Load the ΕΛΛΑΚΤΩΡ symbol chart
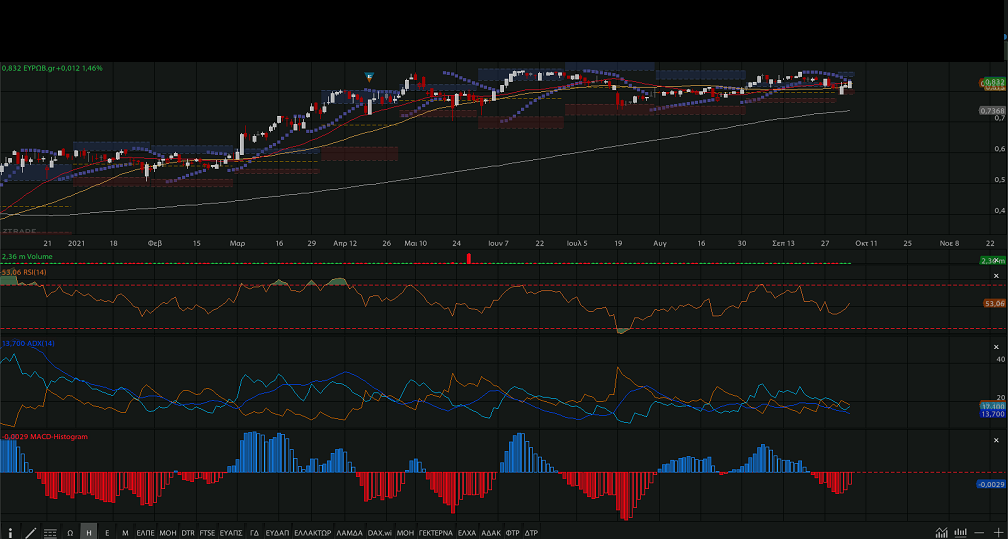This screenshot has width=1008, height=539. coord(312,533)
